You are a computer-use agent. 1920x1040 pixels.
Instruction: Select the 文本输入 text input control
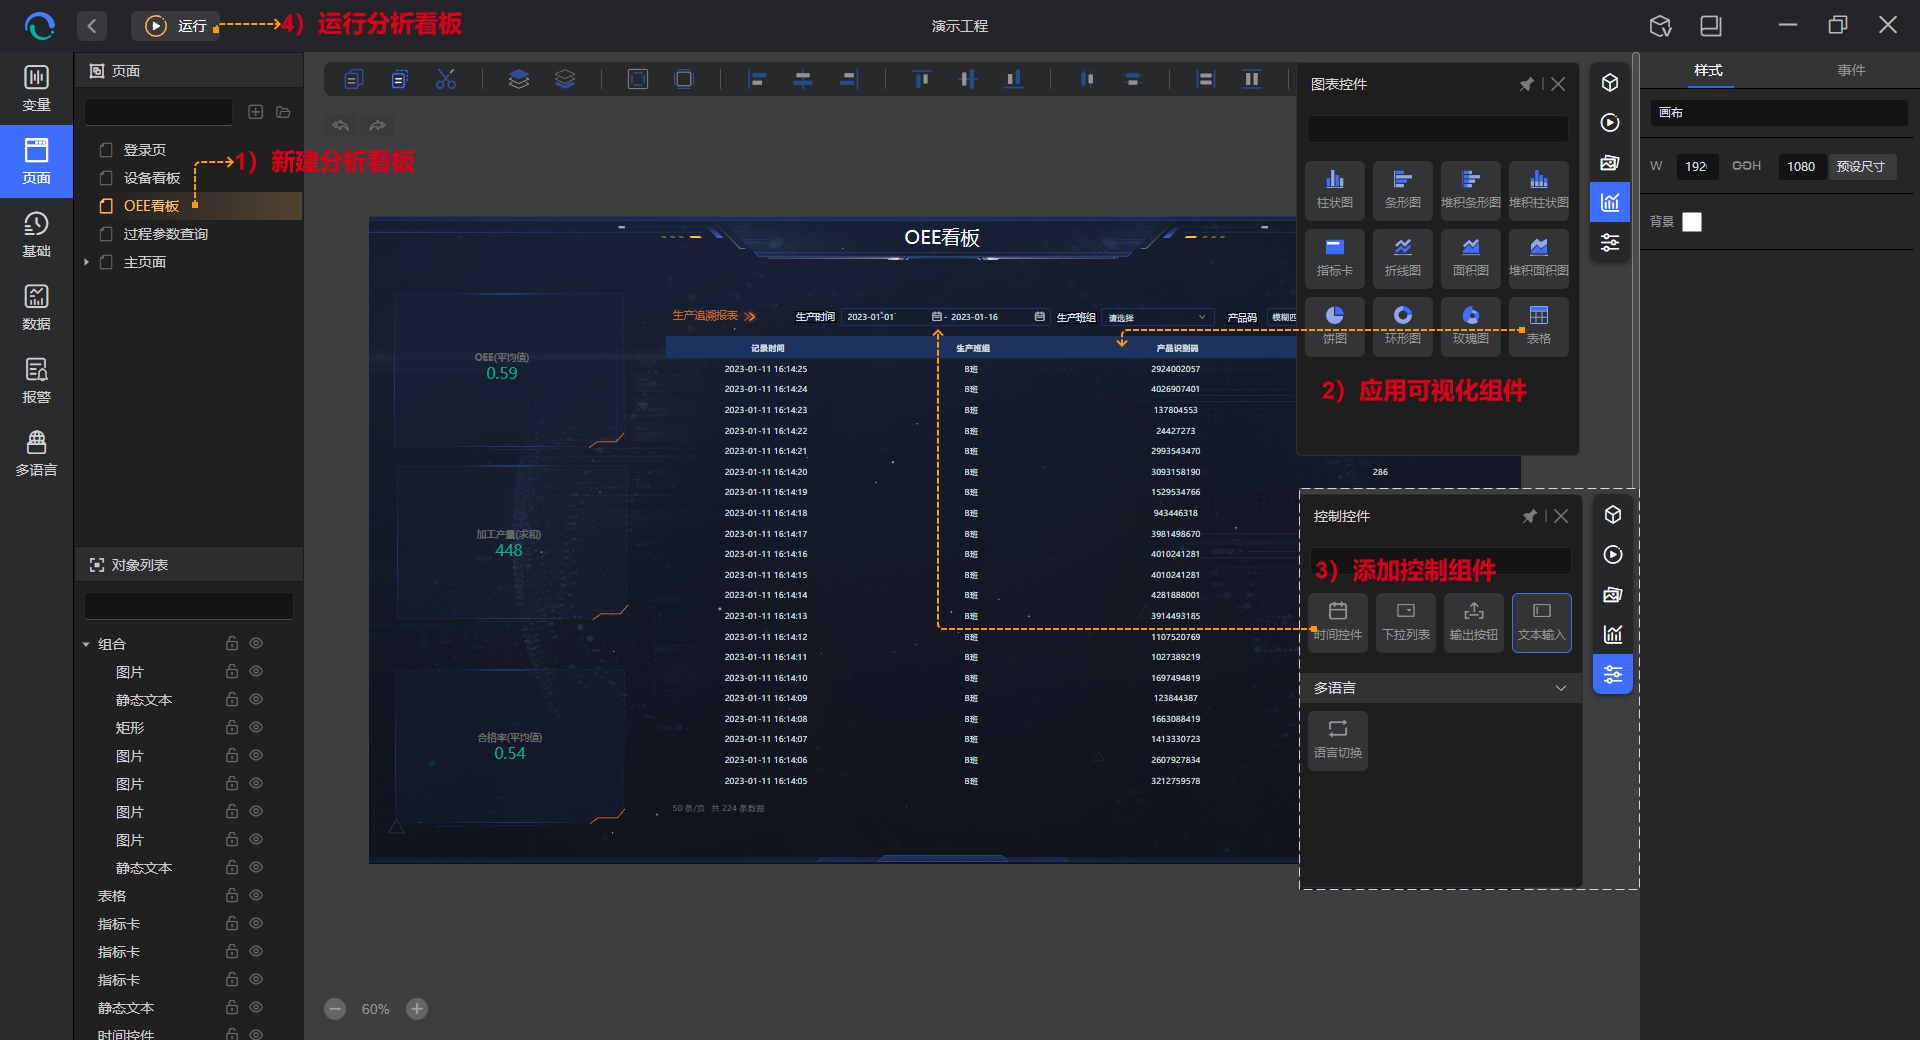(x=1542, y=622)
